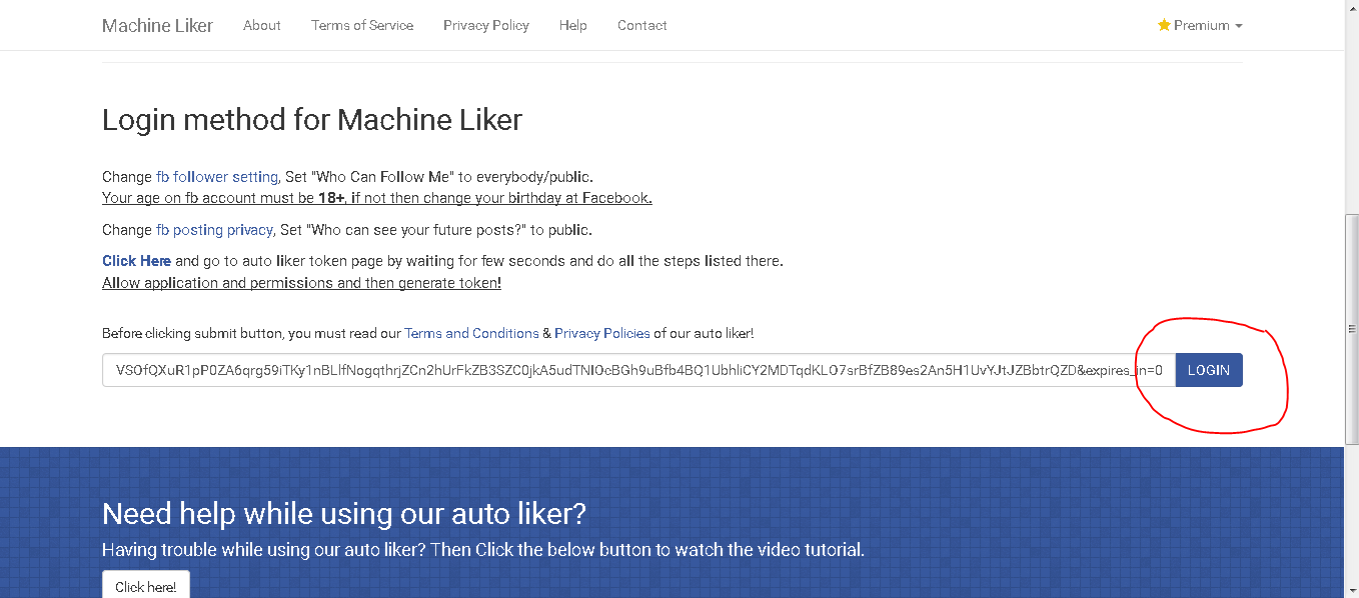1359x598 pixels.
Task: Click the 'Click here!' tutorial button
Action: 146,586
